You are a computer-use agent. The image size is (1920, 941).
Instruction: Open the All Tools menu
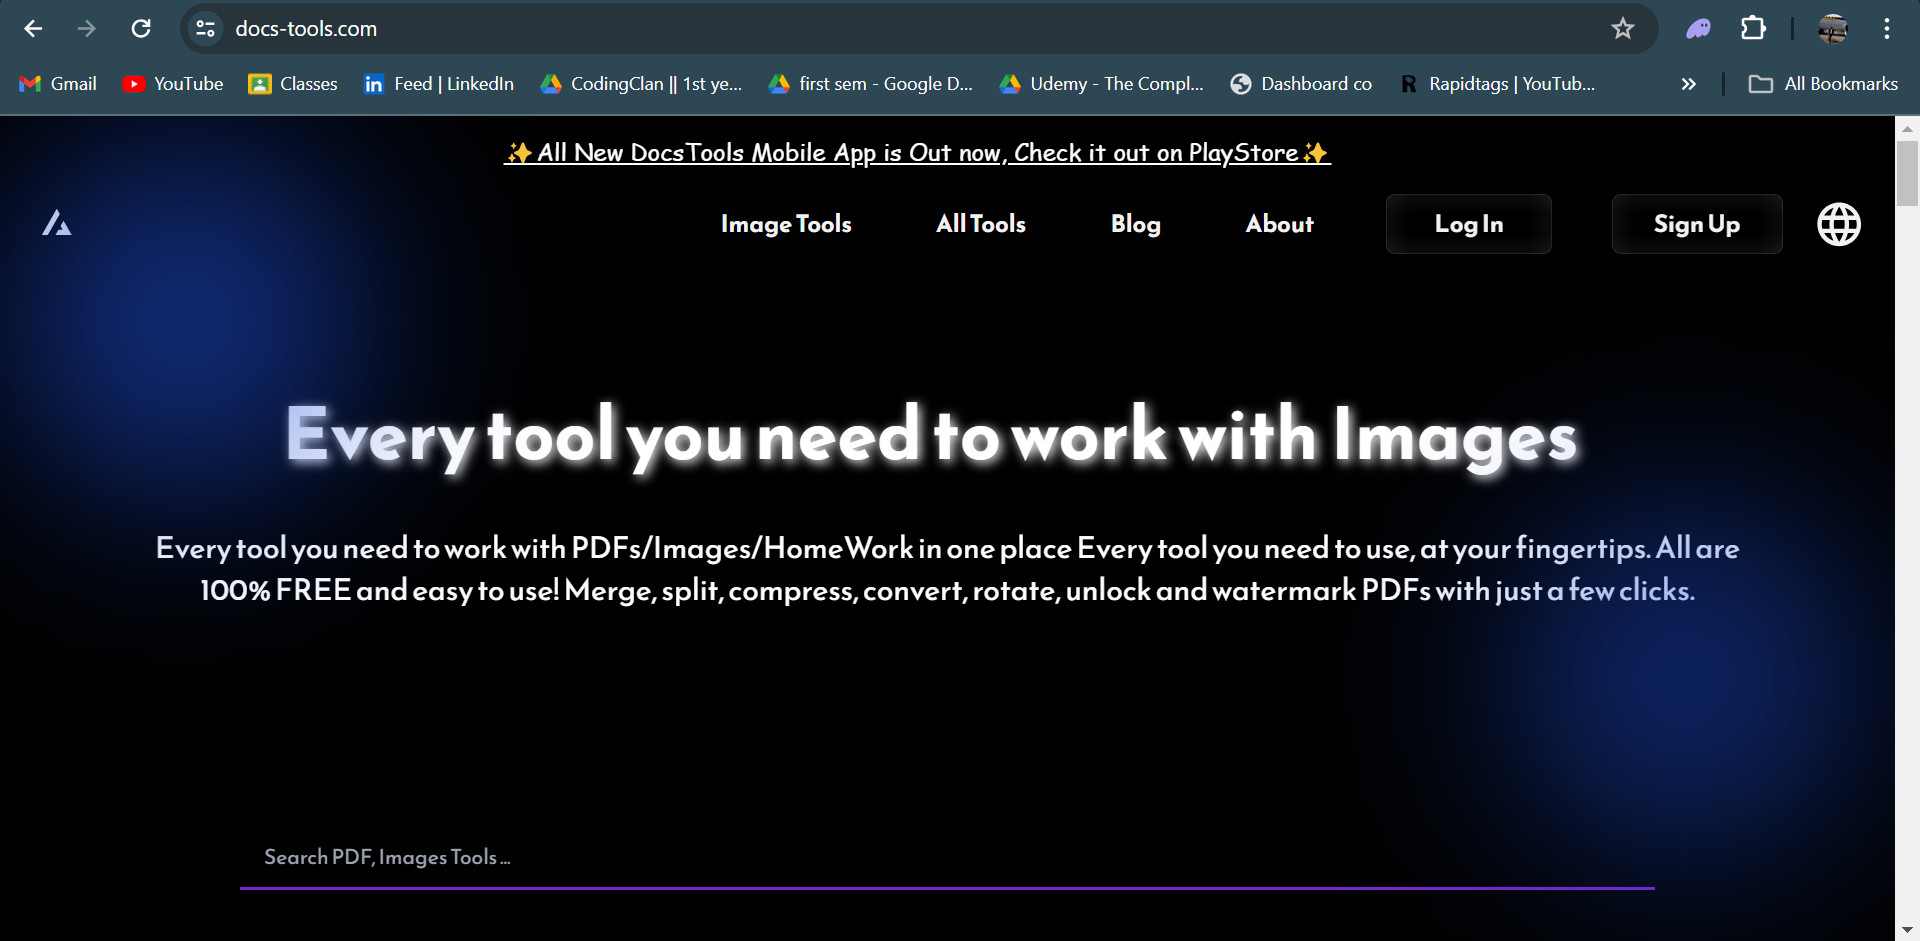pyautogui.click(x=981, y=224)
